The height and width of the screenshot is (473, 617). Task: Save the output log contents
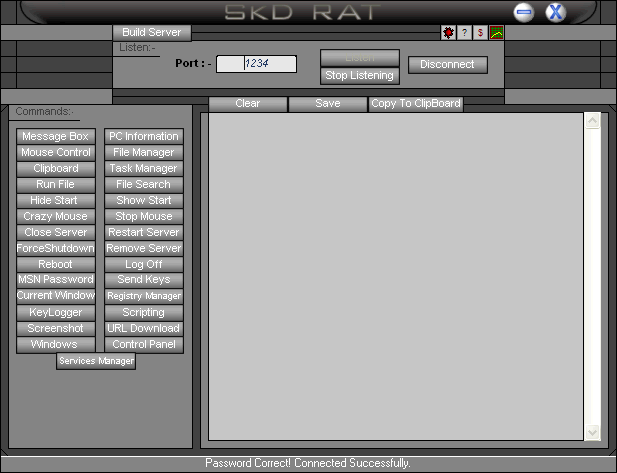click(327, 104)
